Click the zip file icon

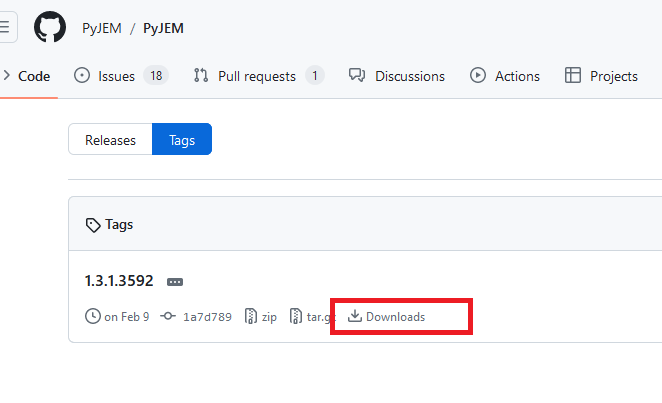tap(251, 316)
